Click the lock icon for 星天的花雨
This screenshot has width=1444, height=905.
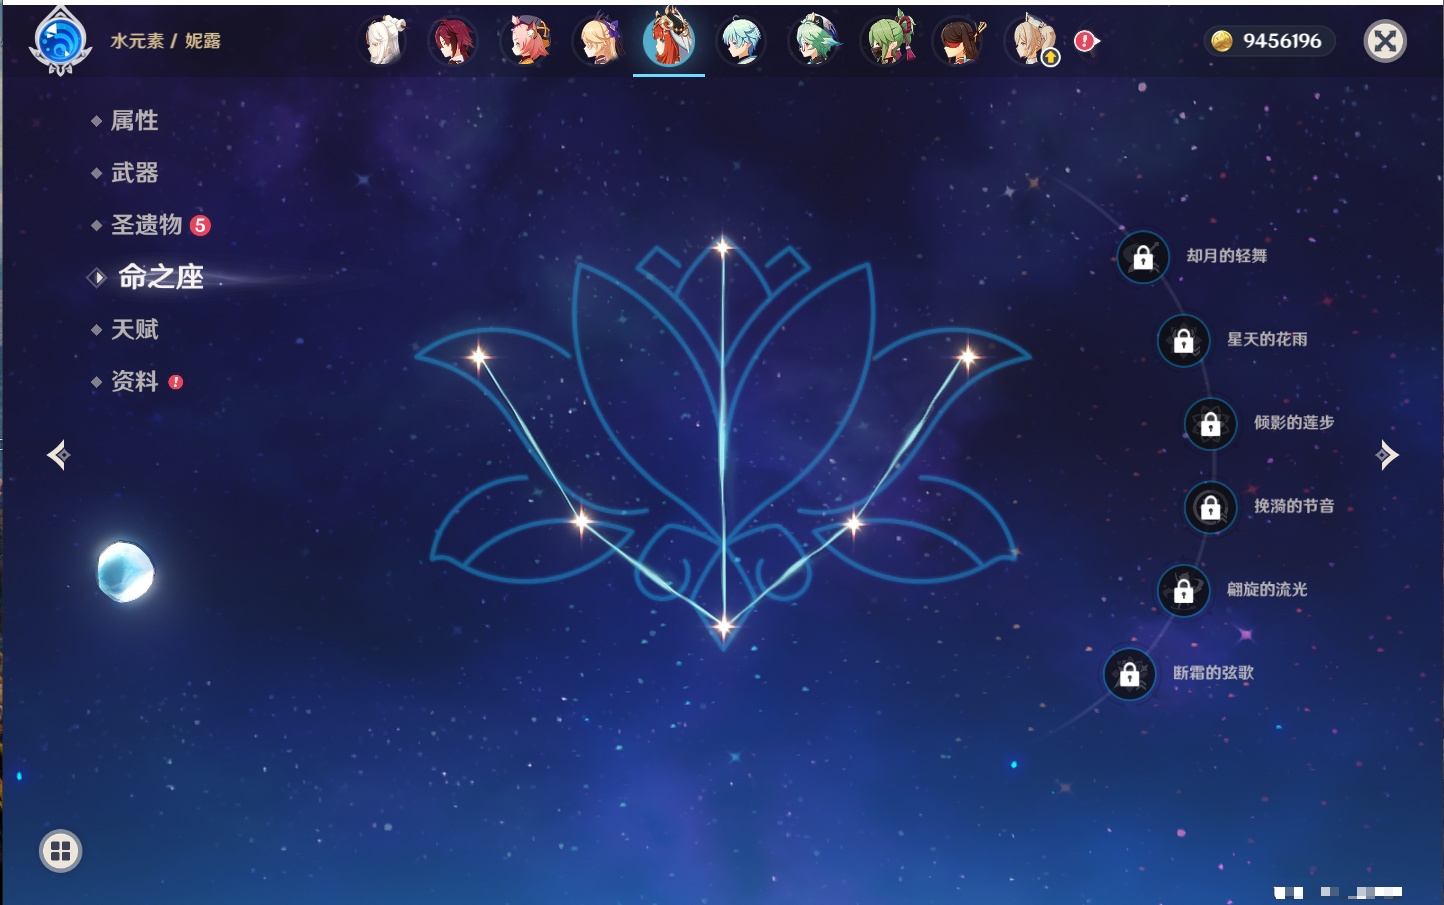(x=1183, y=340)
